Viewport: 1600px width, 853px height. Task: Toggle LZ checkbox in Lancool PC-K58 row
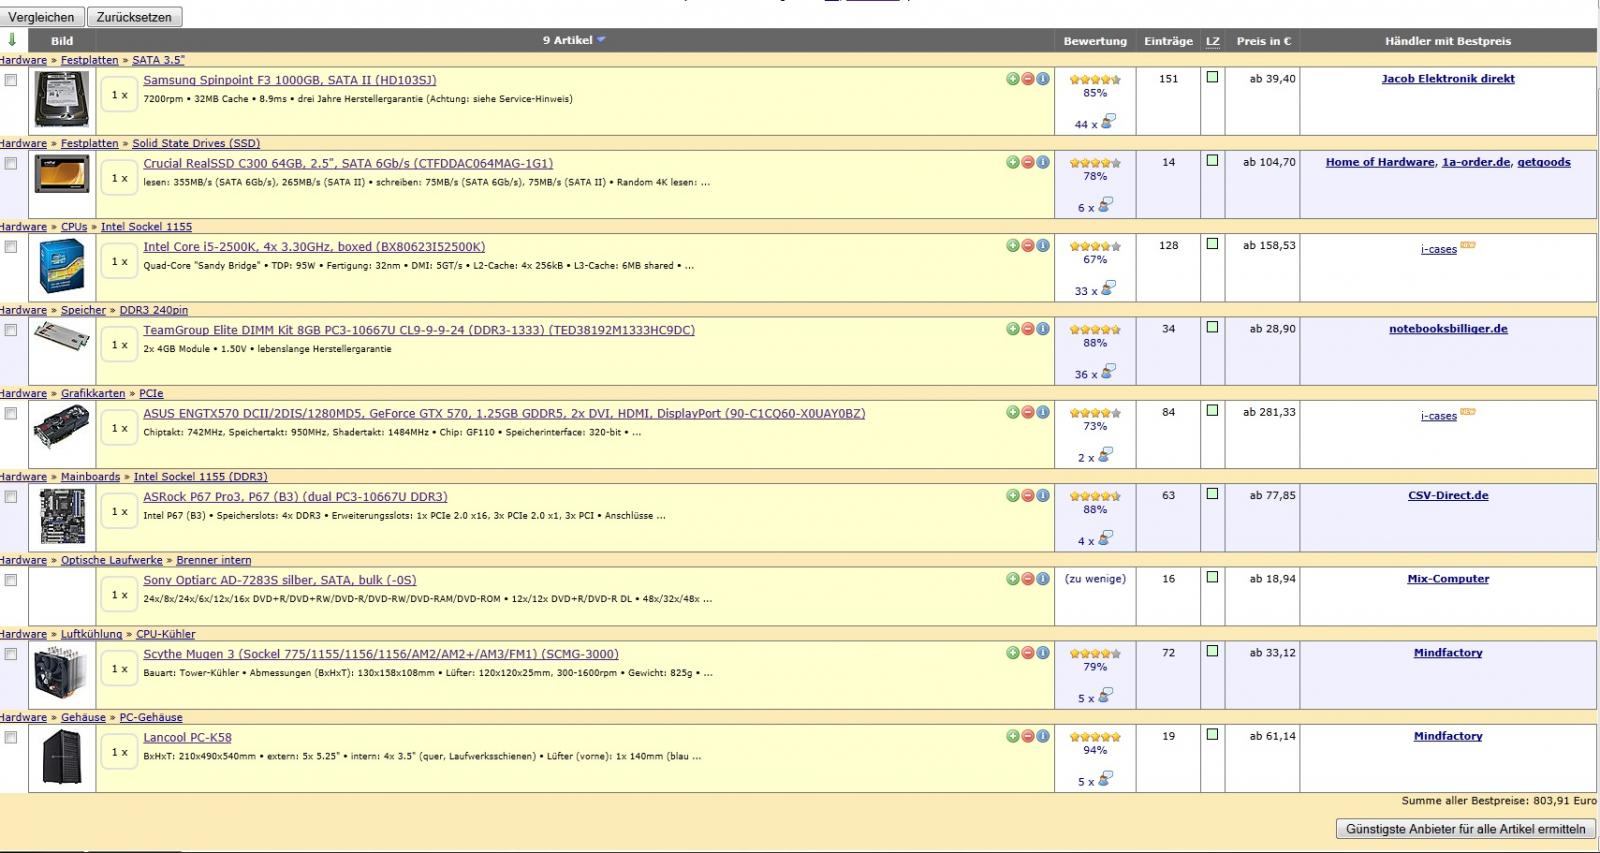[1212, 734]
